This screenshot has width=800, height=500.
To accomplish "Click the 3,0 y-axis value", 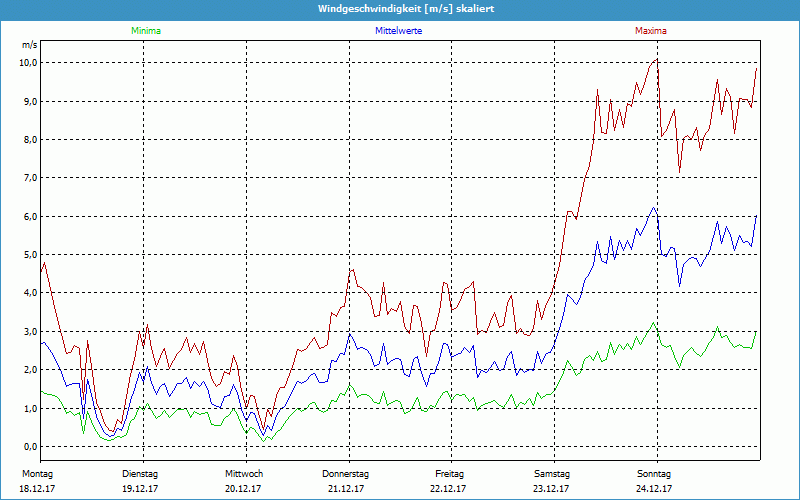I will coord(29,332).
